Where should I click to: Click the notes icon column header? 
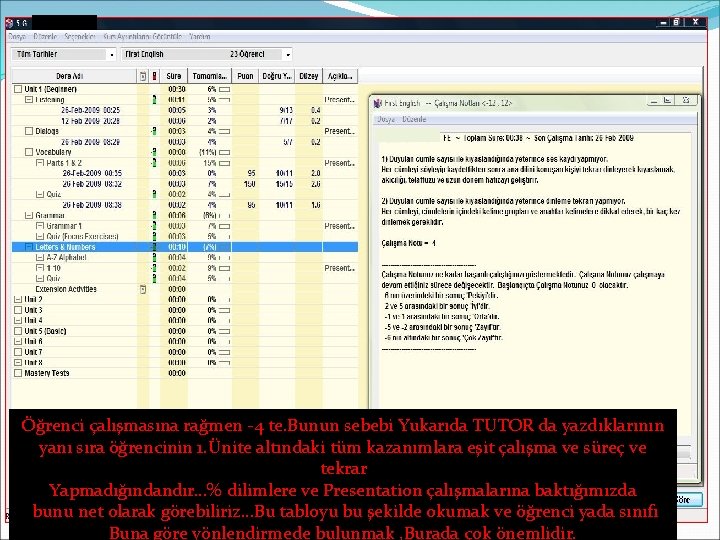coord(143,76)
